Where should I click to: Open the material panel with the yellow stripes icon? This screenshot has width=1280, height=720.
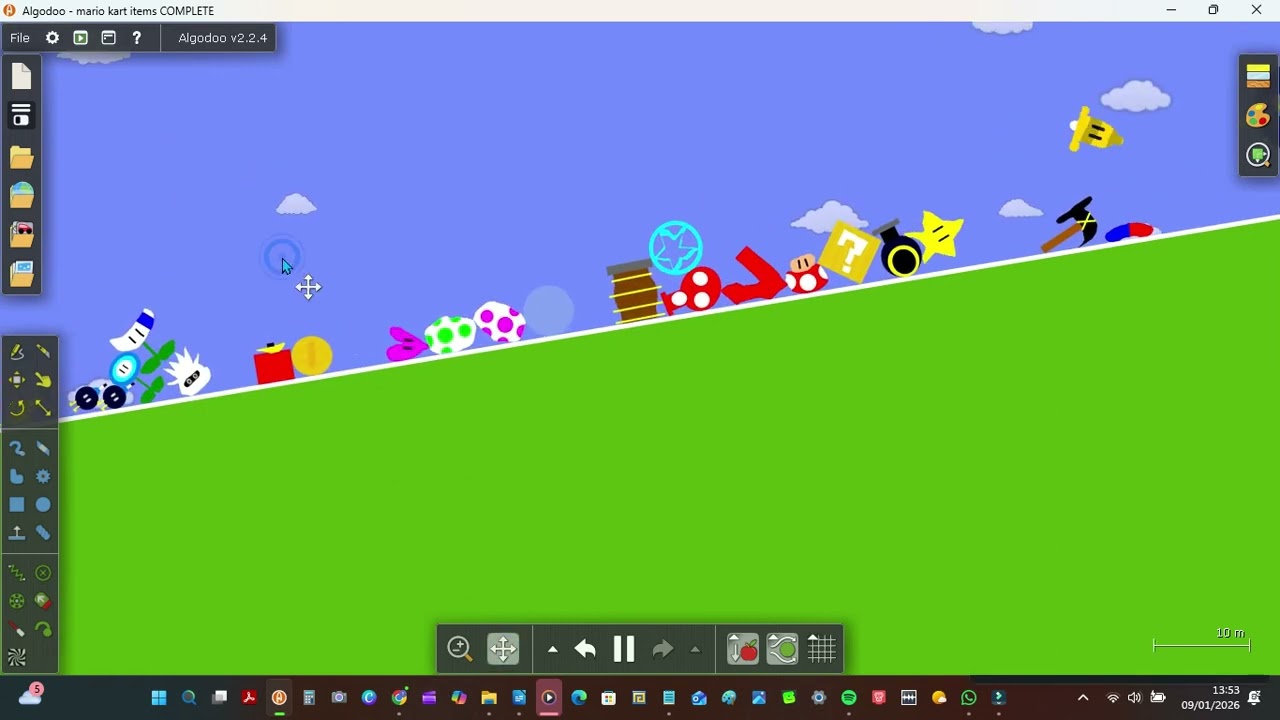[x=1258, y=76]
